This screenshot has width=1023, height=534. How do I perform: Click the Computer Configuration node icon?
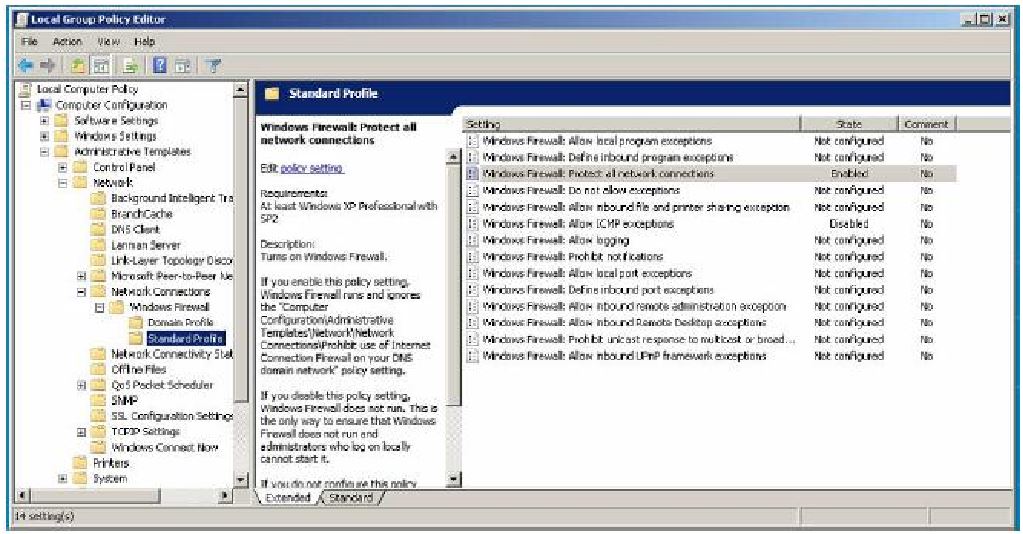tap(44, 105)
